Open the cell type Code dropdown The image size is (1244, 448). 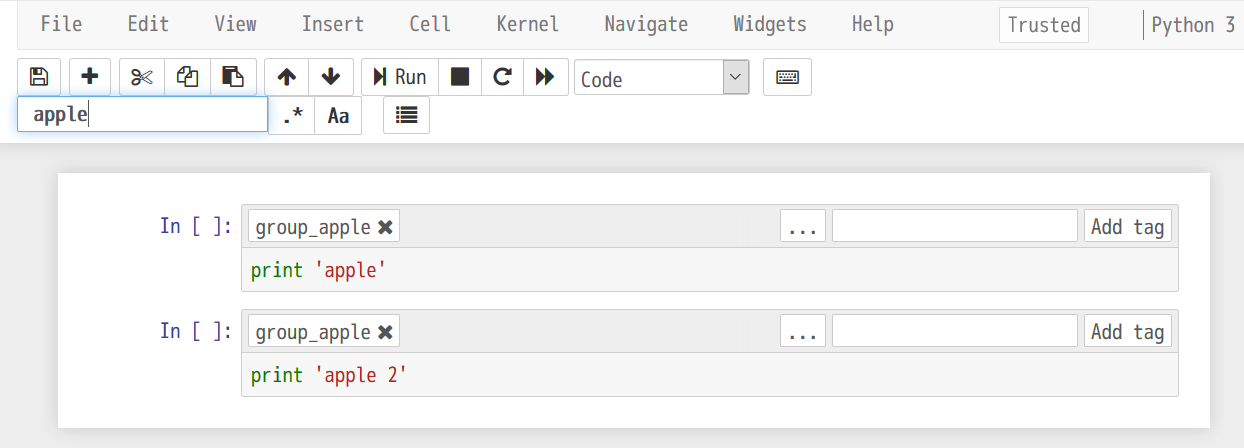(661, 78)
